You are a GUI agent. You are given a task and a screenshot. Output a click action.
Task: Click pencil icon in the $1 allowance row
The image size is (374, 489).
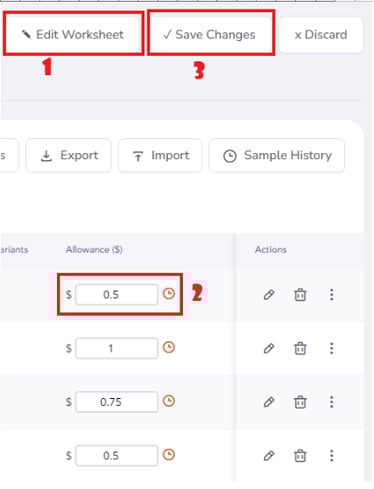269,348
